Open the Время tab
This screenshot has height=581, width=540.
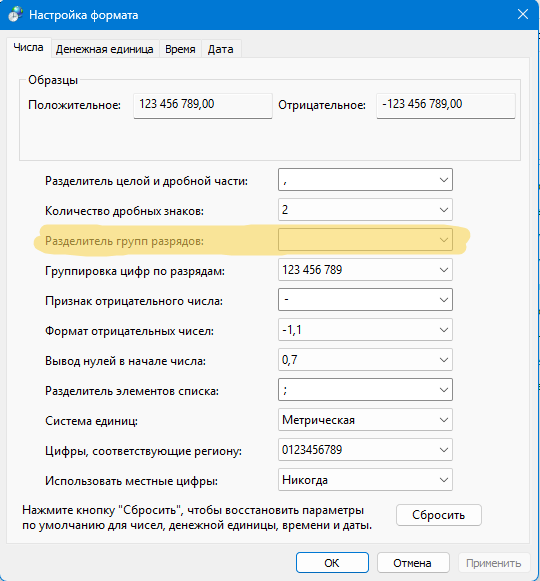coord(180,49)
